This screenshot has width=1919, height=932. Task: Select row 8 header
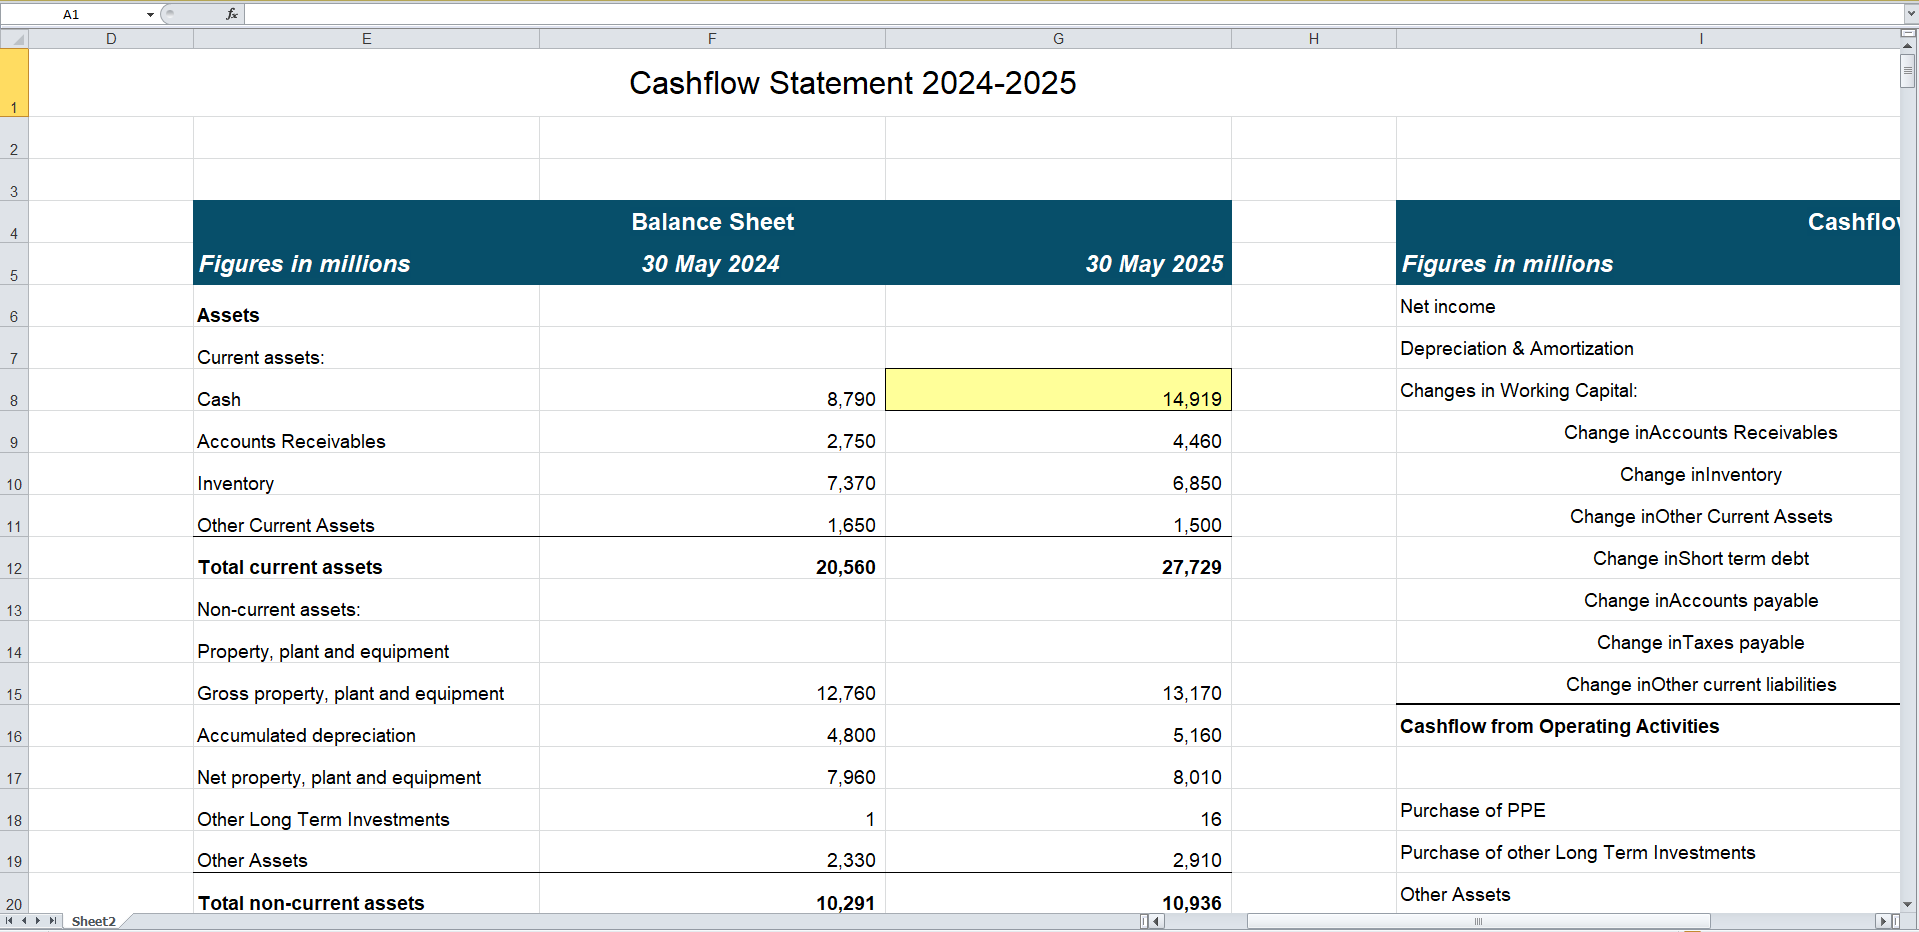[x=14, y=390]
